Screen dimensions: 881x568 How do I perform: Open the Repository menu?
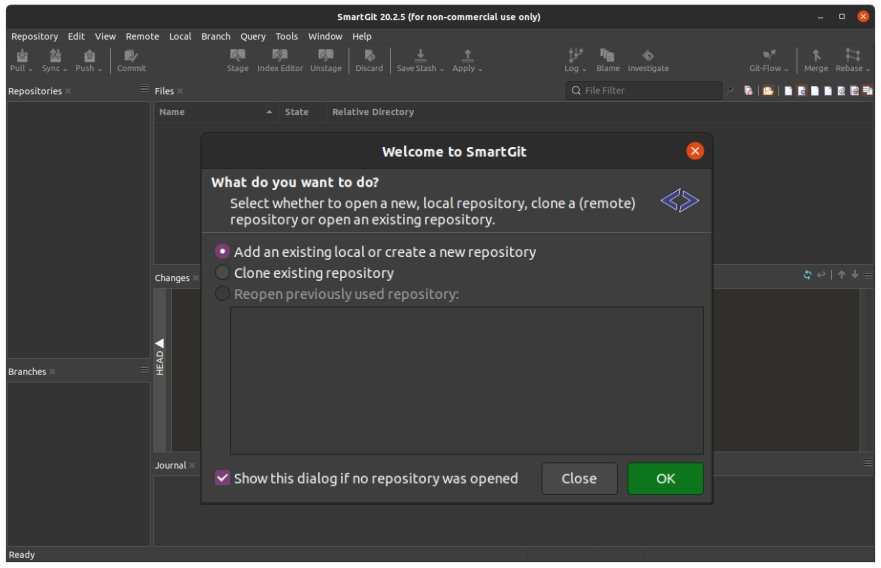coord(34,37)
